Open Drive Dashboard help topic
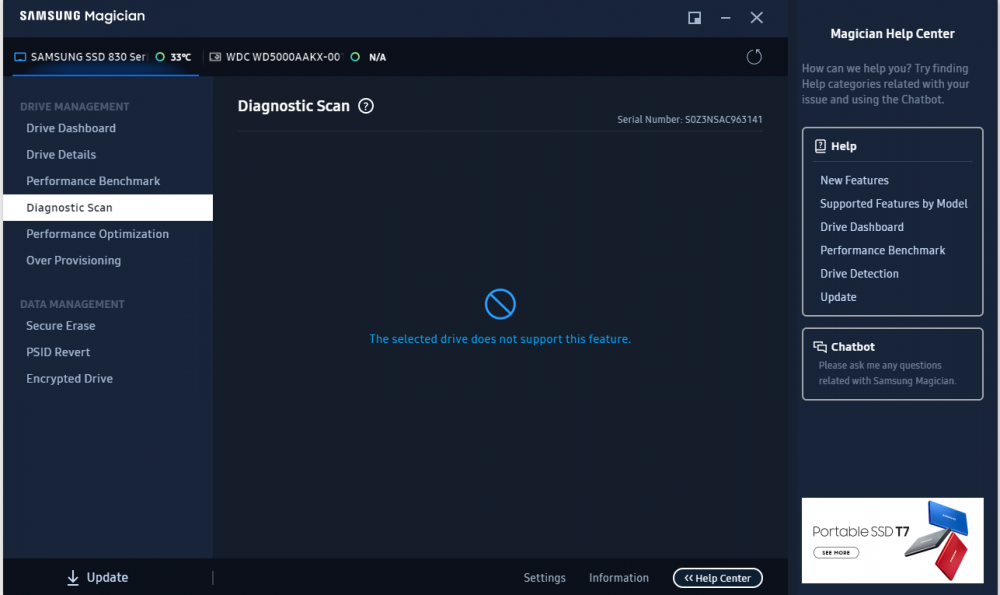This screenshot has width=1000, height=595. click(862, 227)
